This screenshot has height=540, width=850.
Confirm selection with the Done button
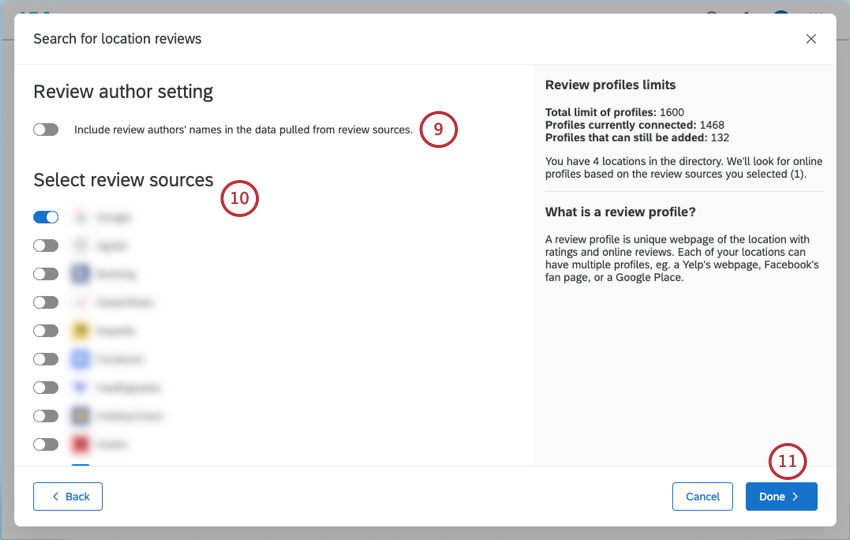click(781, 497)
